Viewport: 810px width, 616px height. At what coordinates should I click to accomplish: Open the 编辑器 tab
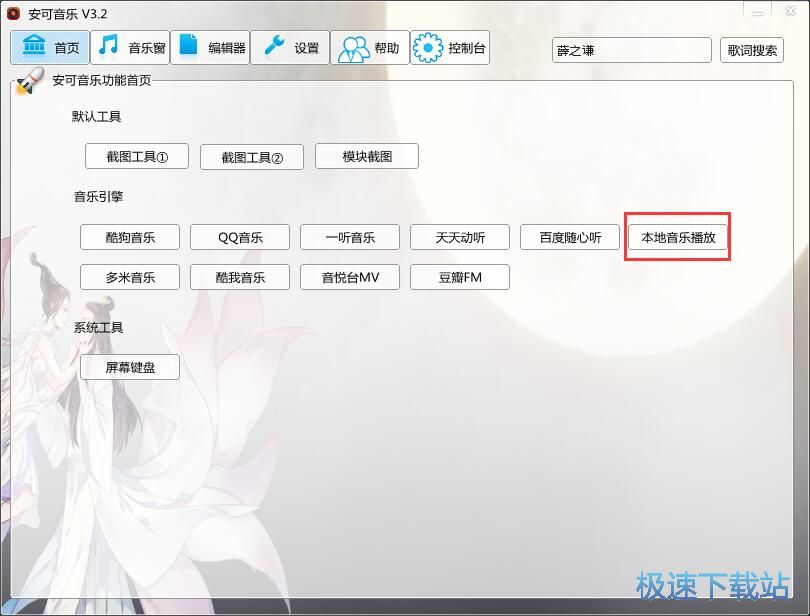tap(210, 48)
